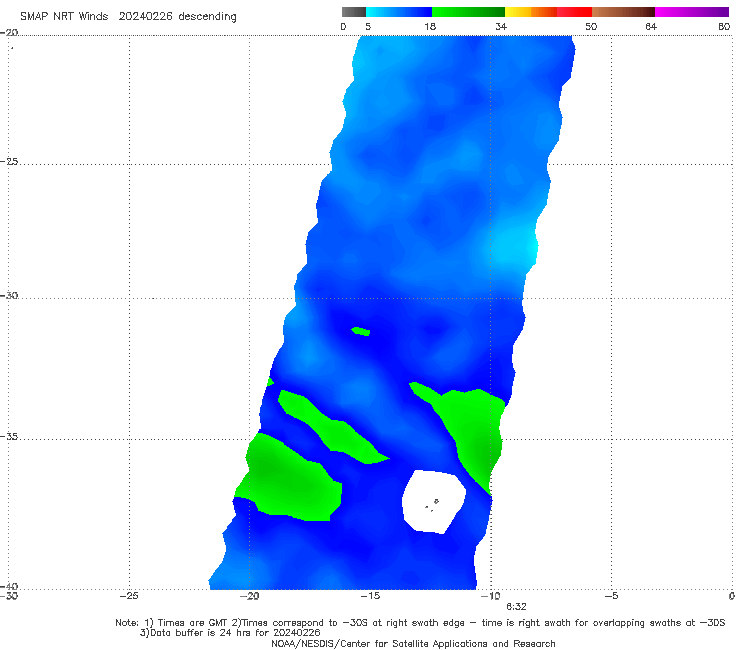
Task: Click the gray segment of the wind color bar
Action: point(354,12)
